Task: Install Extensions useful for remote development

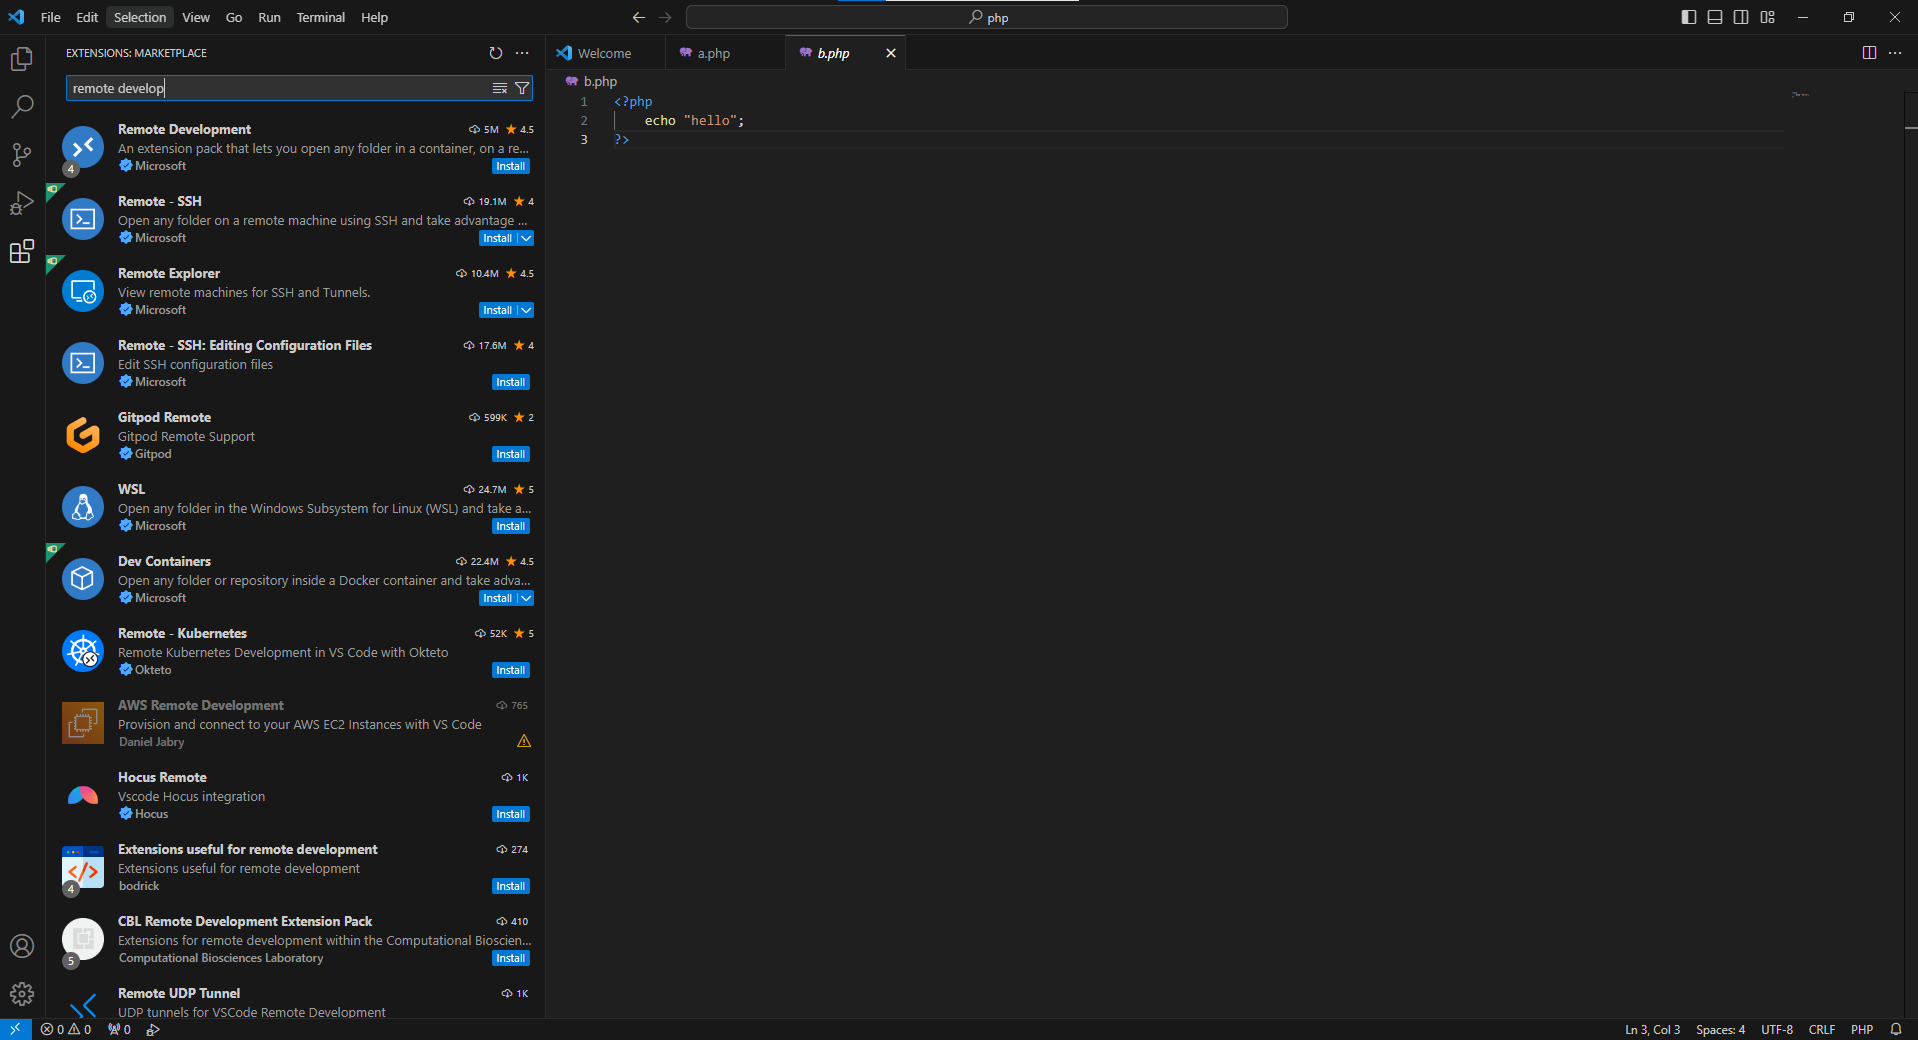Action: pyautogui.click(x=511, y=886)
